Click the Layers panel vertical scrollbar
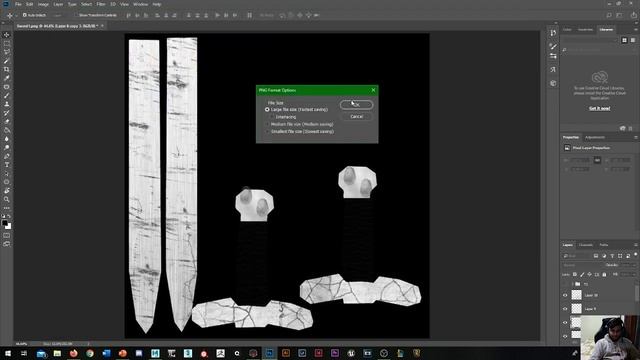 tap(638, 294)
